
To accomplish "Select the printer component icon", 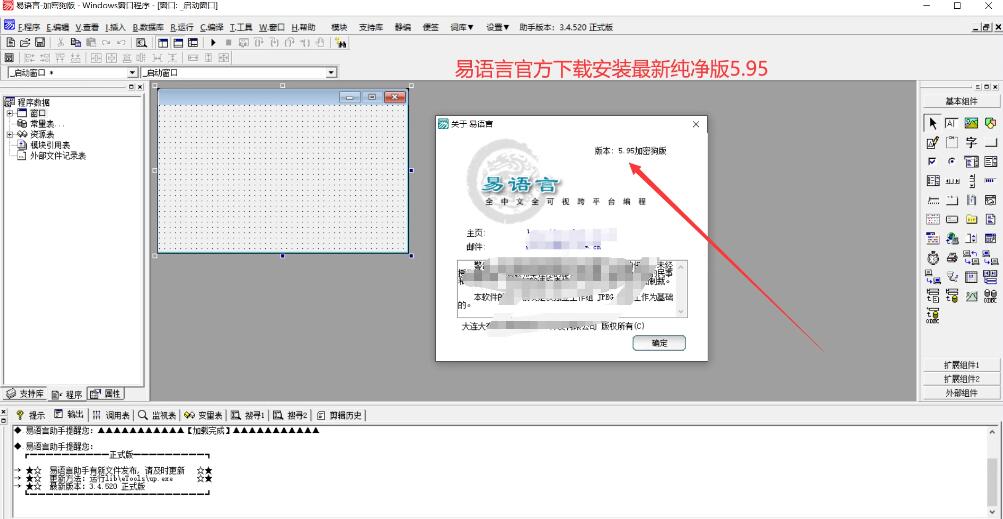I will tap(951, 258).
